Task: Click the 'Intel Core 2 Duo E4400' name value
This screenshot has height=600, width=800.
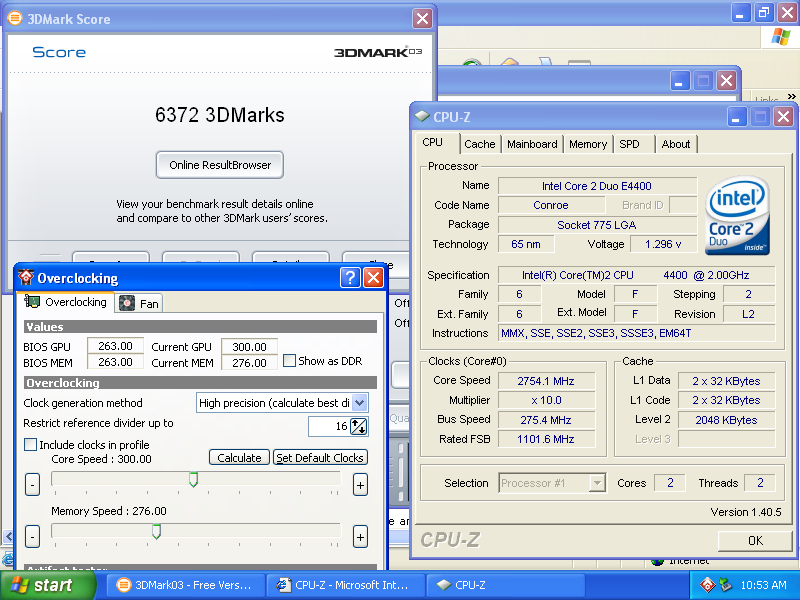Action: point(597,186)
